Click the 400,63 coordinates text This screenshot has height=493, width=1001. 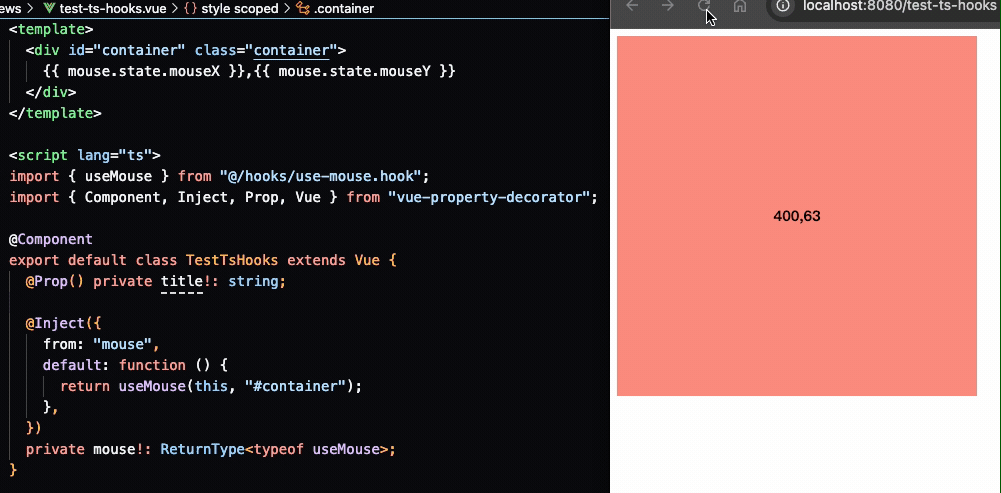[797, 216]
